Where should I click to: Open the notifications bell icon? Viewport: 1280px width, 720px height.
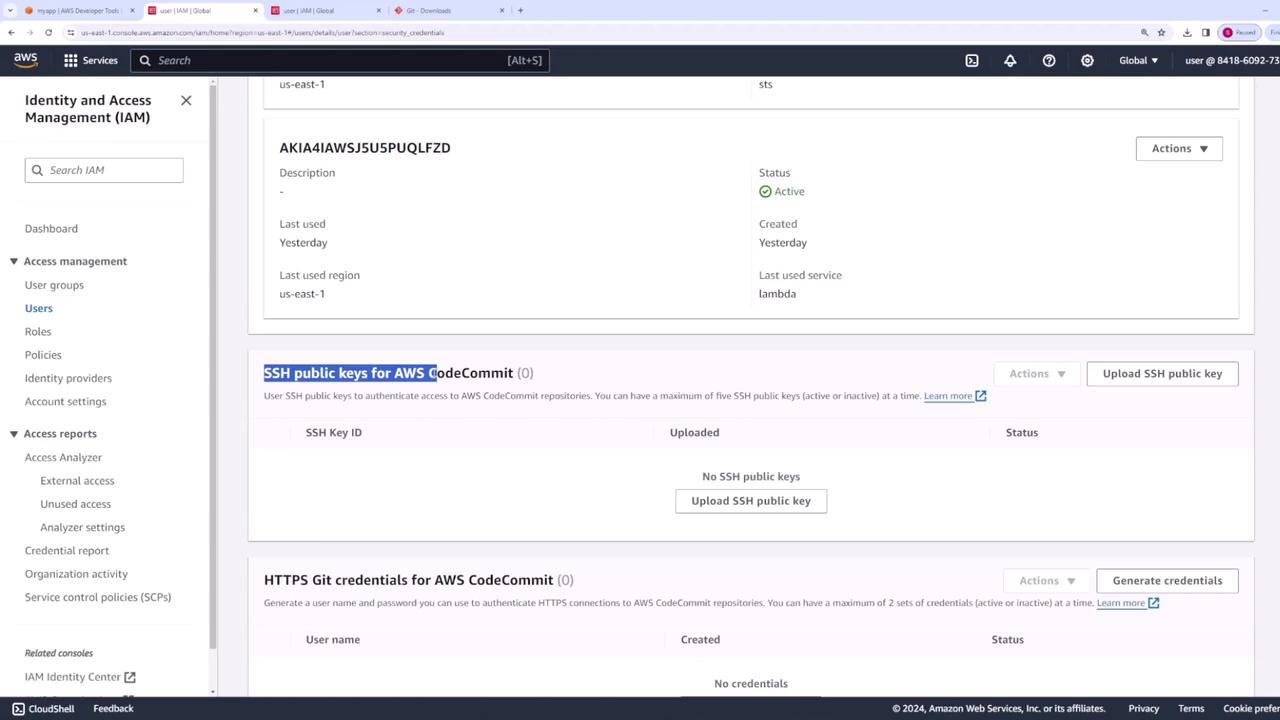pos(1010,60)
